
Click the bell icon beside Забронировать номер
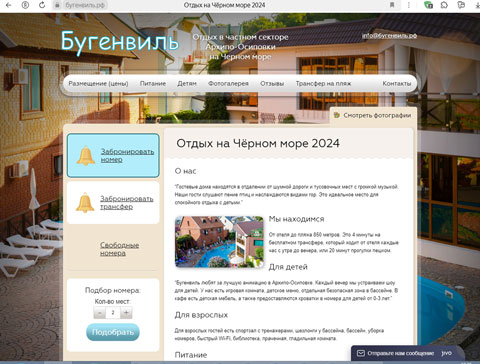pos(86,156)
